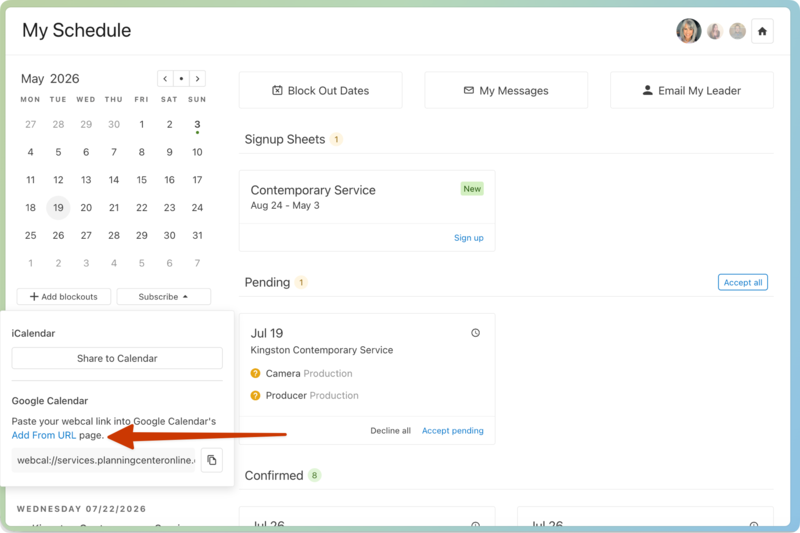This screenshot has width=800, height=533.
Task: Go to previous month in calendar
Action: pyautogui.click(x=165, y=79)
